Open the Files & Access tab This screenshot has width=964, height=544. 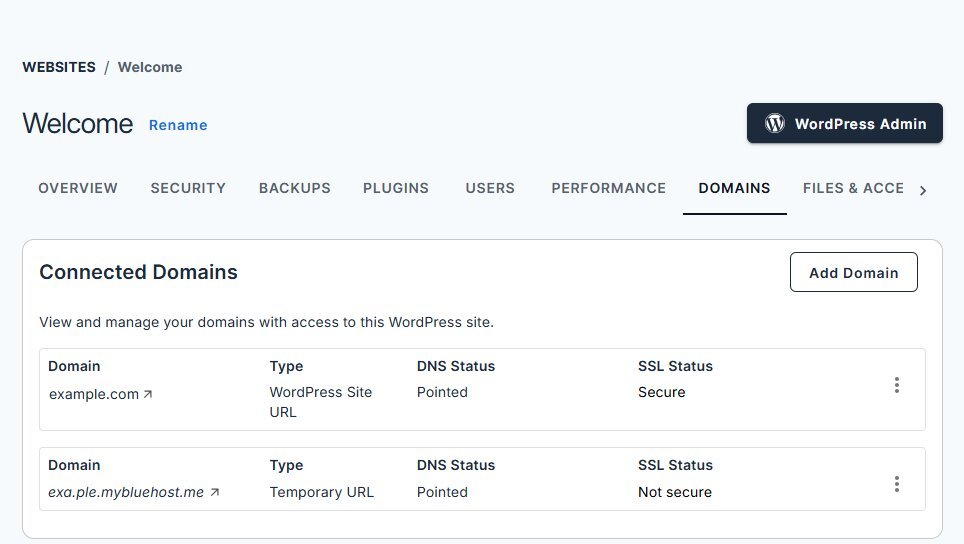853,188
